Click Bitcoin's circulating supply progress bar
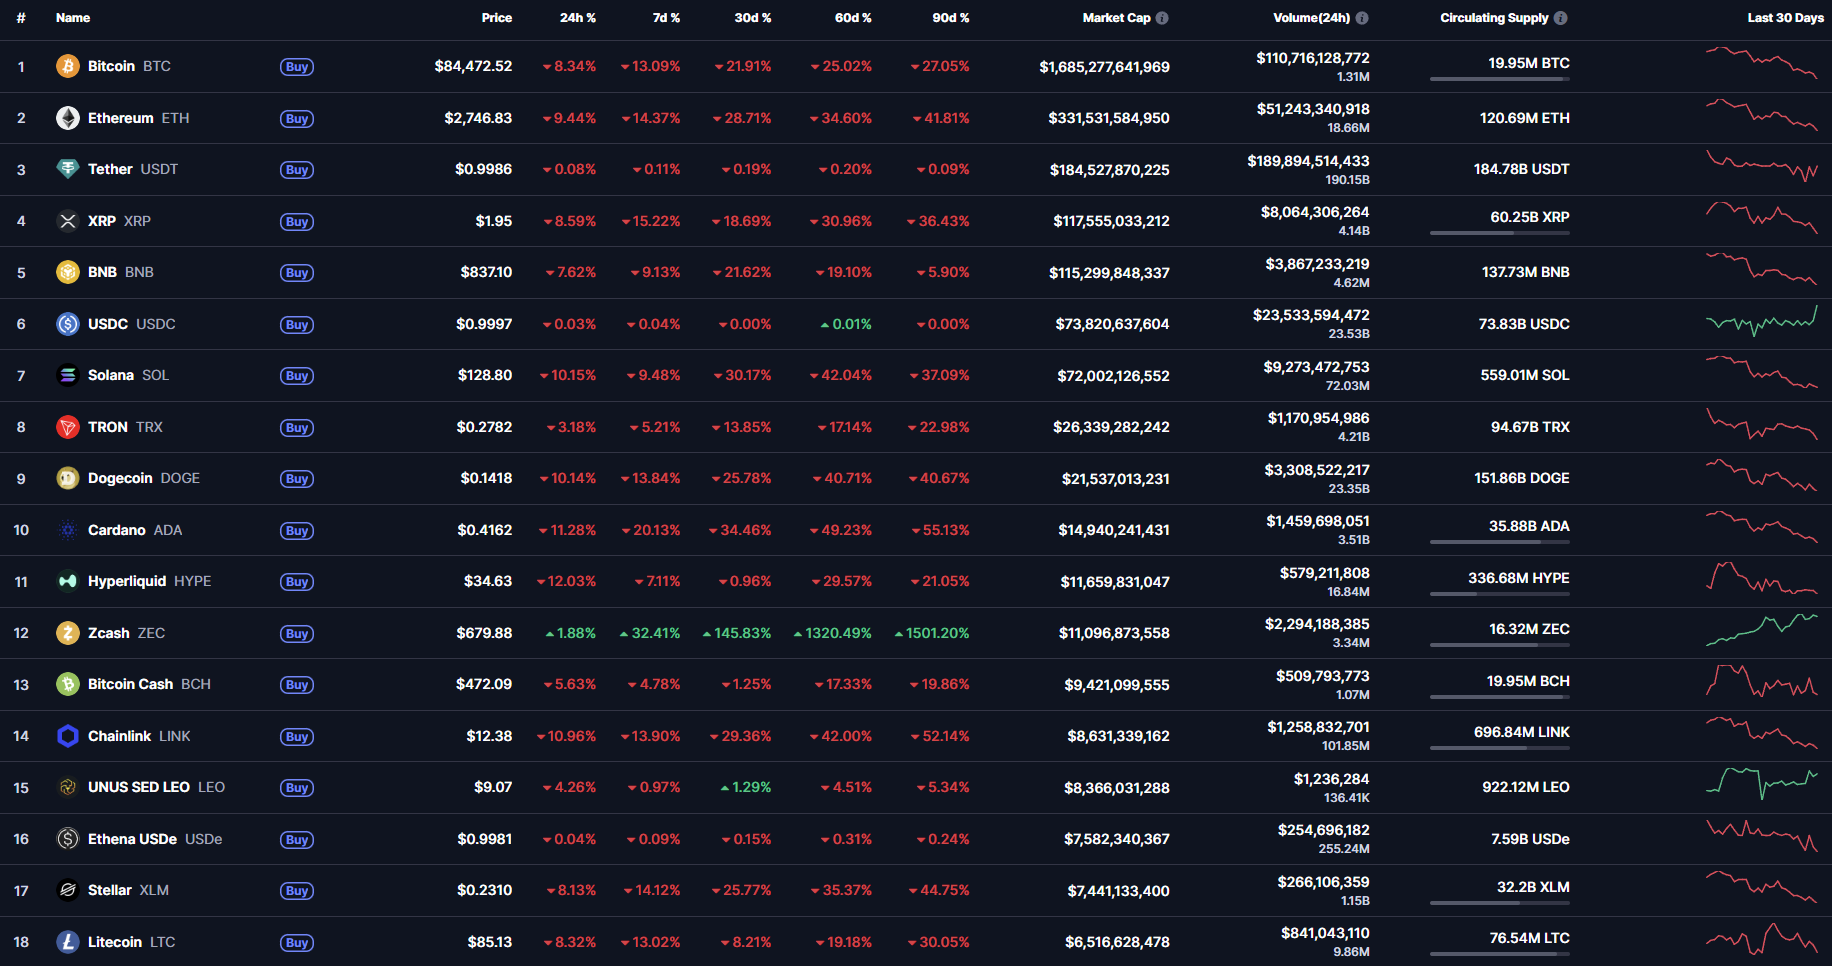 coord(1500,79)
